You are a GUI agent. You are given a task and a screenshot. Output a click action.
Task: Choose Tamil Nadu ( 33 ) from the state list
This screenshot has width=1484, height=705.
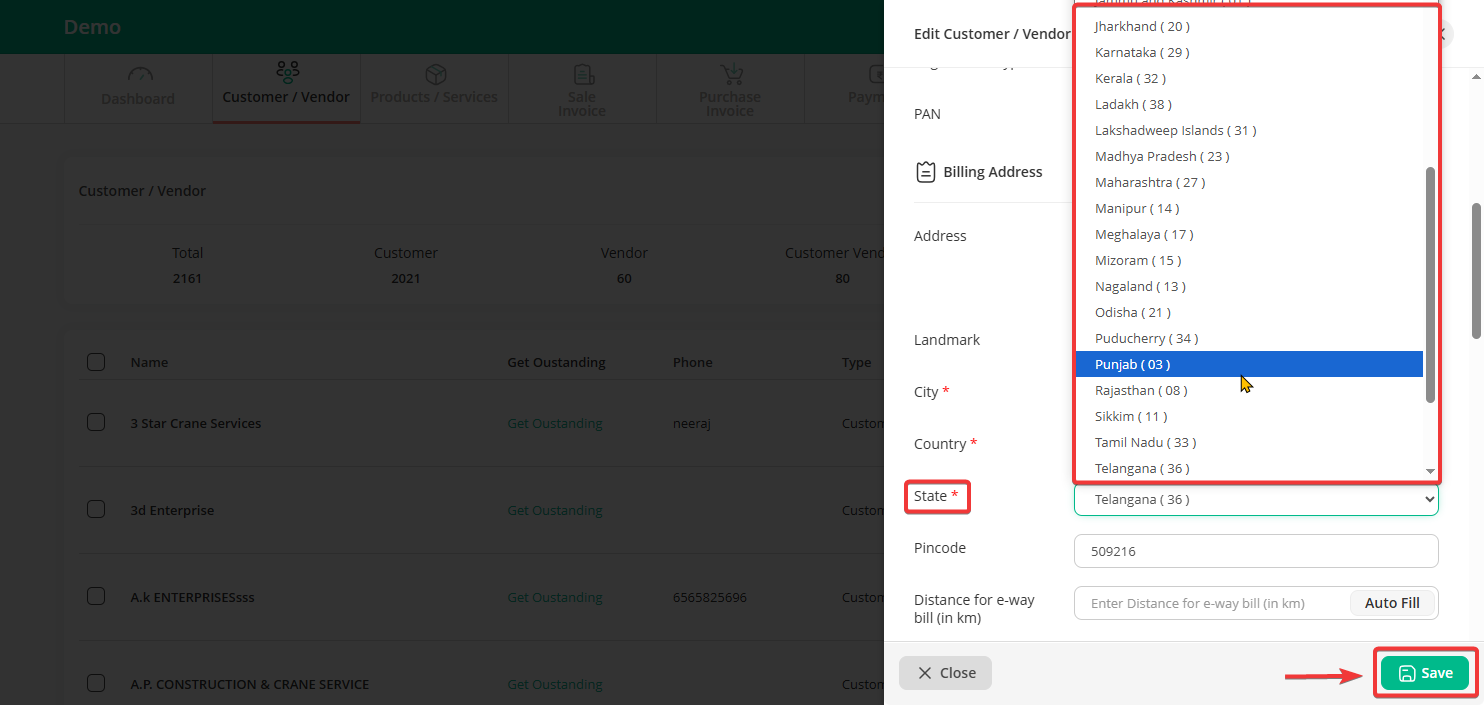click(x=1249, y=442)
